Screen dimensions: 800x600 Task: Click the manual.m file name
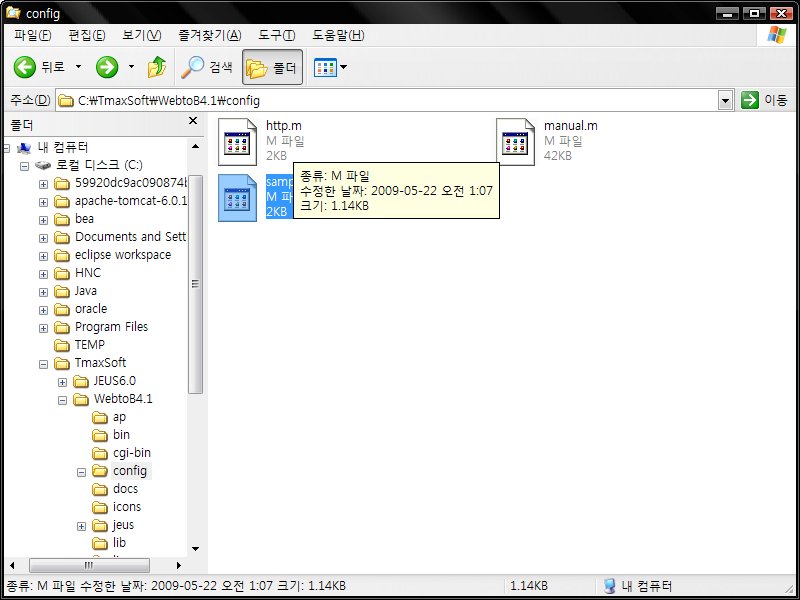click(x=570, y=126)
